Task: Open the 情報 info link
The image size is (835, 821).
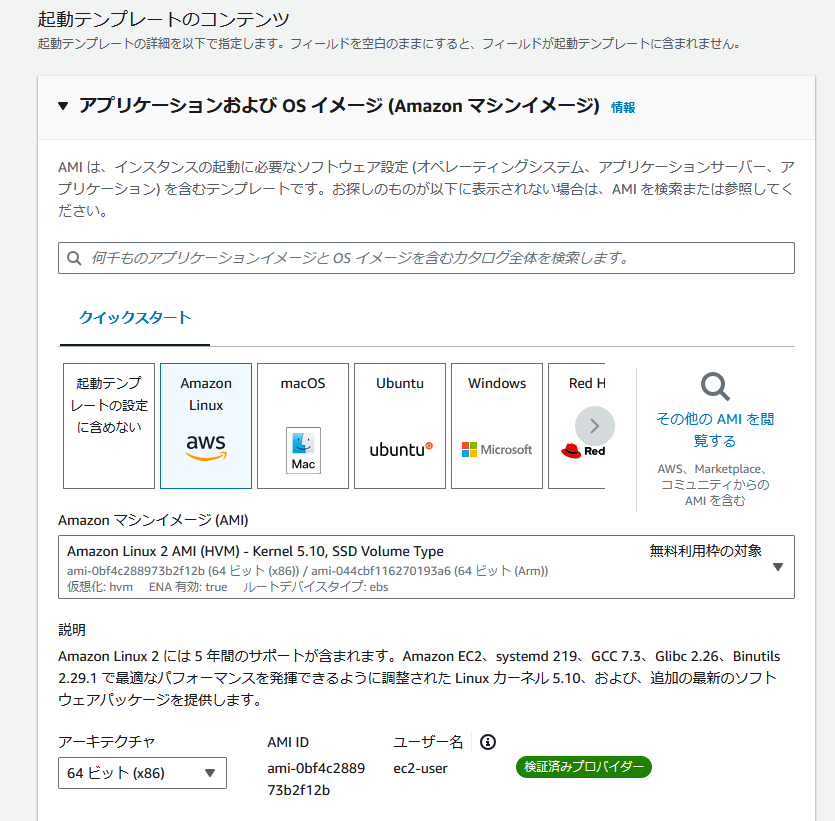Action: point(623,108)
